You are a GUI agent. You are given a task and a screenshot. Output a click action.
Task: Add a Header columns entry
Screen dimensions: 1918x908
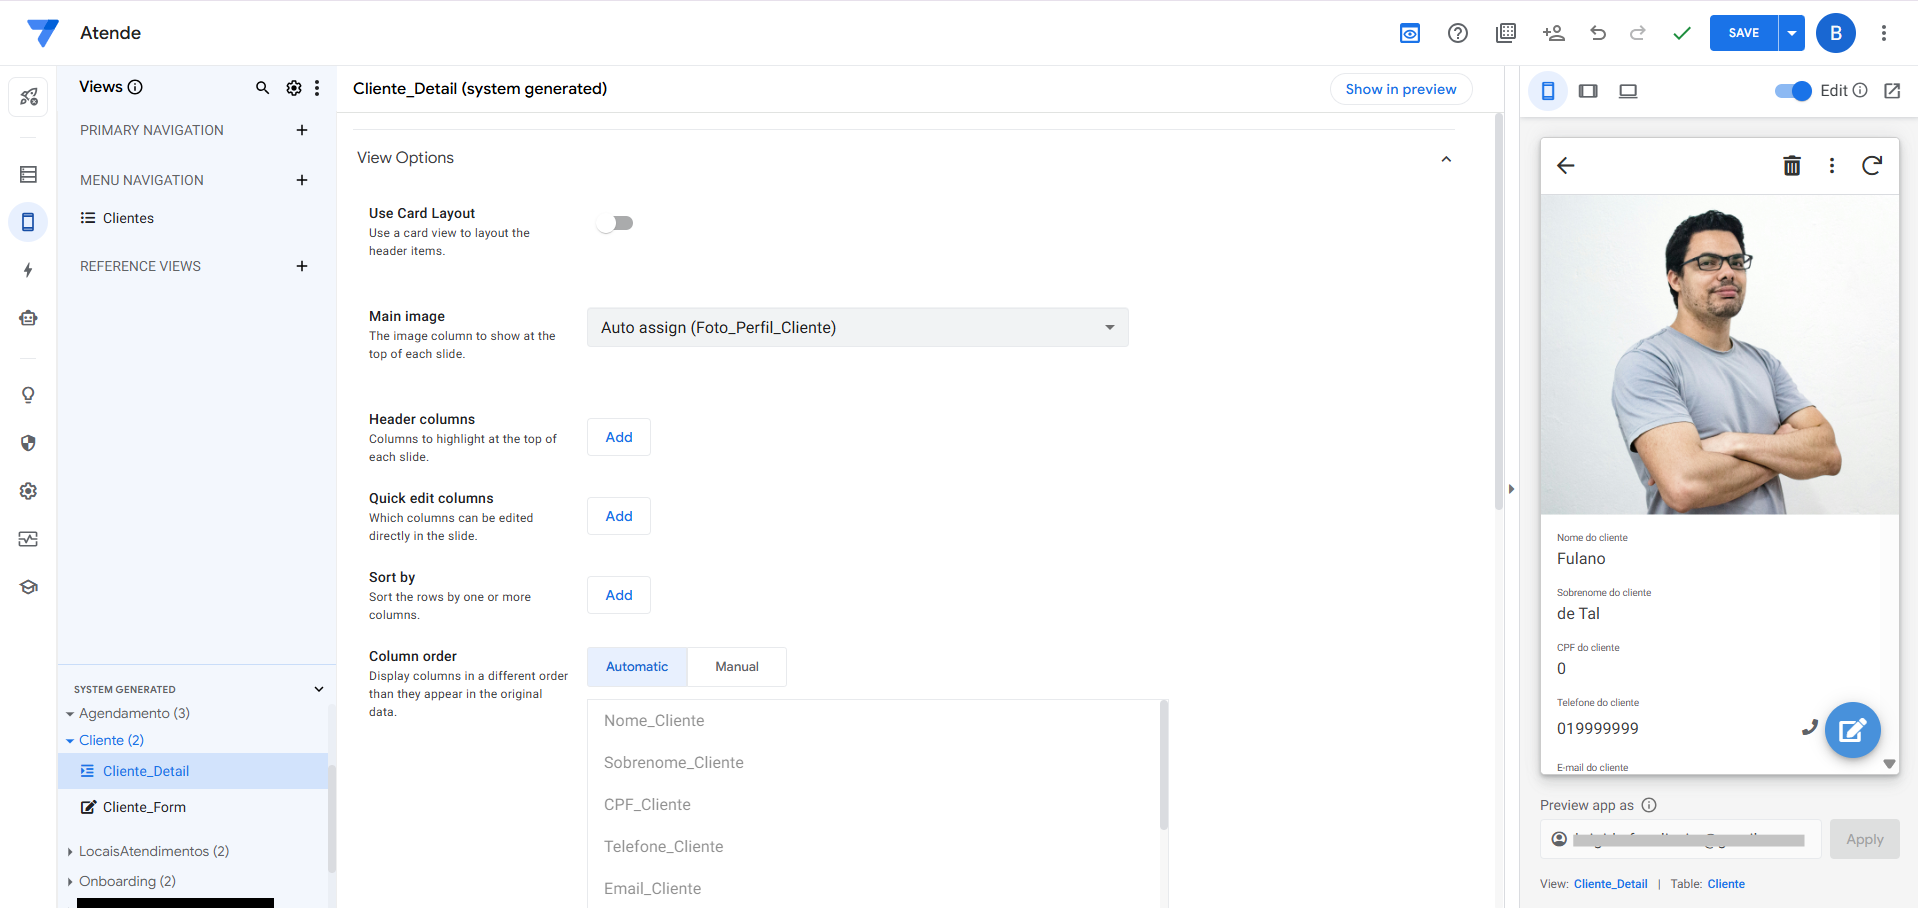click(x=618, y=437)
